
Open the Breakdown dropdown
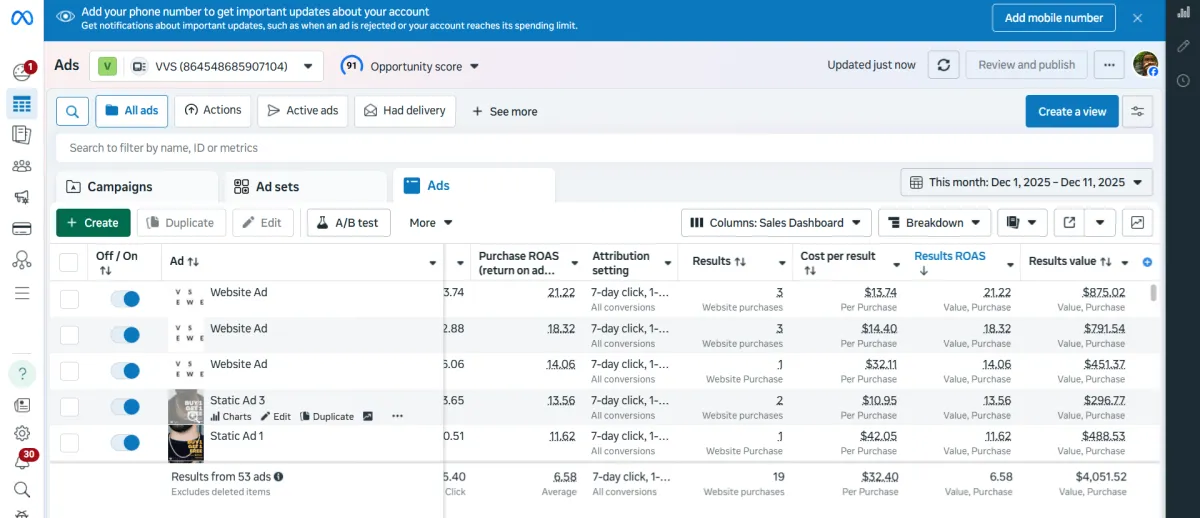click(x=934, y=223)
